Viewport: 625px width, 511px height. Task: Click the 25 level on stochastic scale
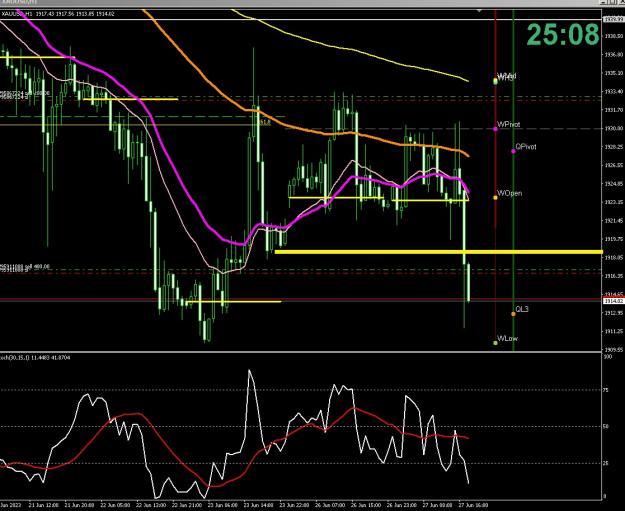(x=606, y=463)
